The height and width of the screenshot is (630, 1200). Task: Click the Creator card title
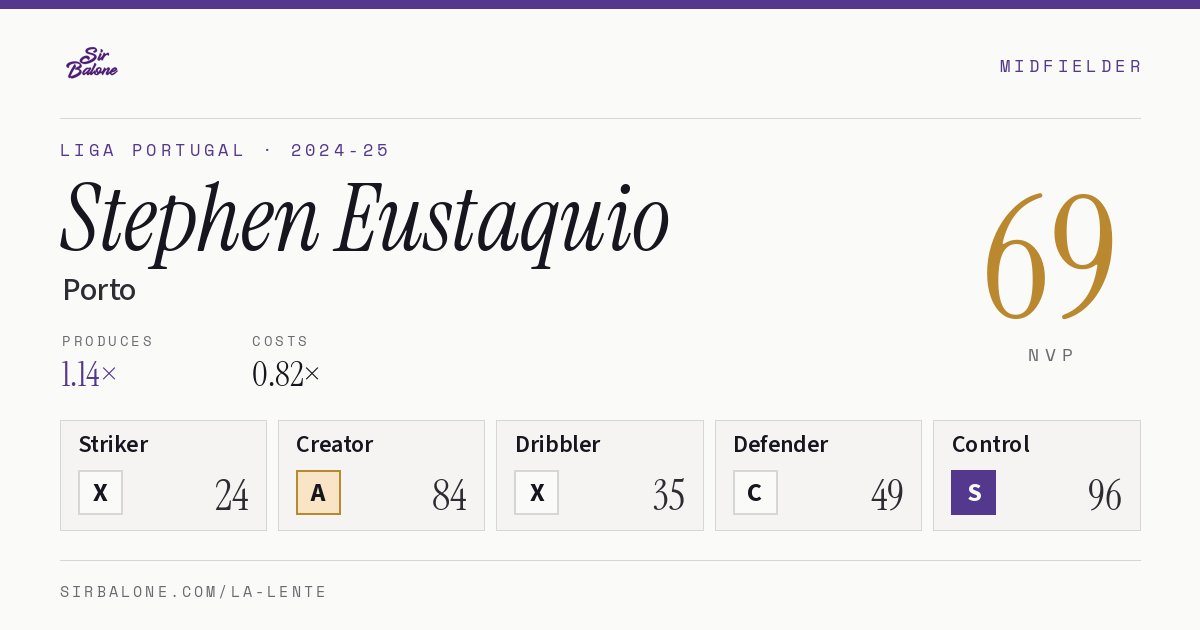pos(335,444)
